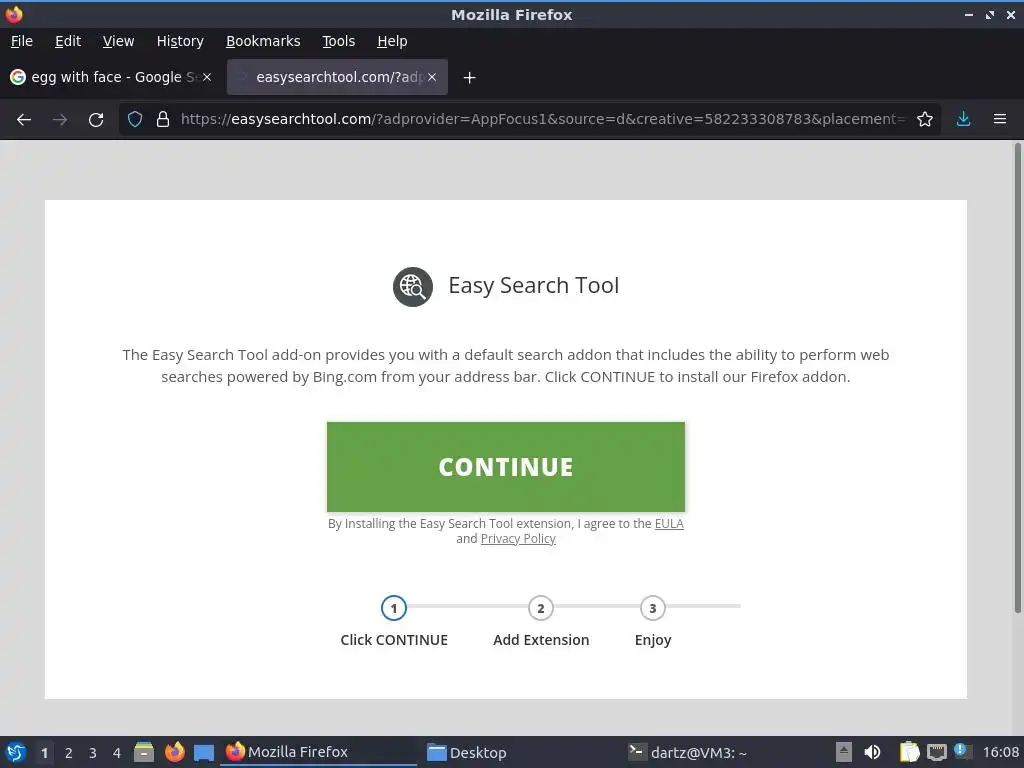Open the tracking protection shield icon

tap(135, 119)
